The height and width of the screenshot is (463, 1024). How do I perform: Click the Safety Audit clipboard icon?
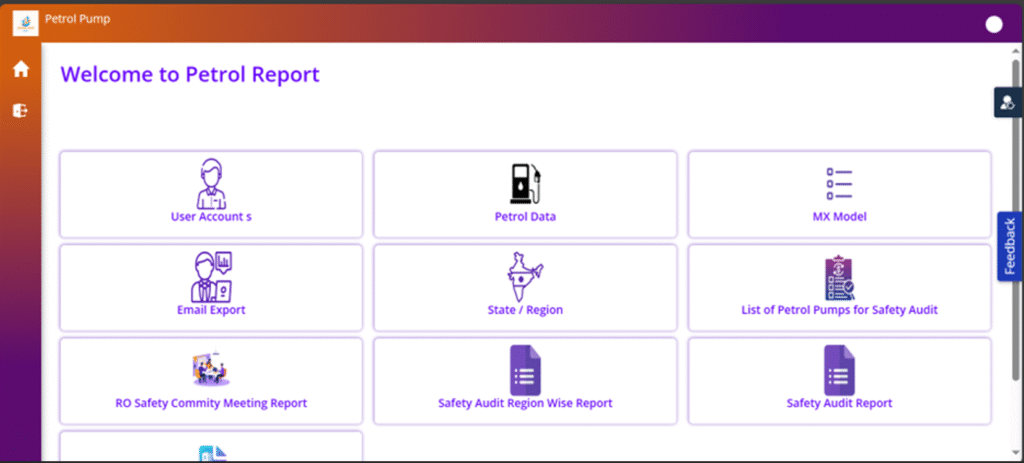click(839, 277)
